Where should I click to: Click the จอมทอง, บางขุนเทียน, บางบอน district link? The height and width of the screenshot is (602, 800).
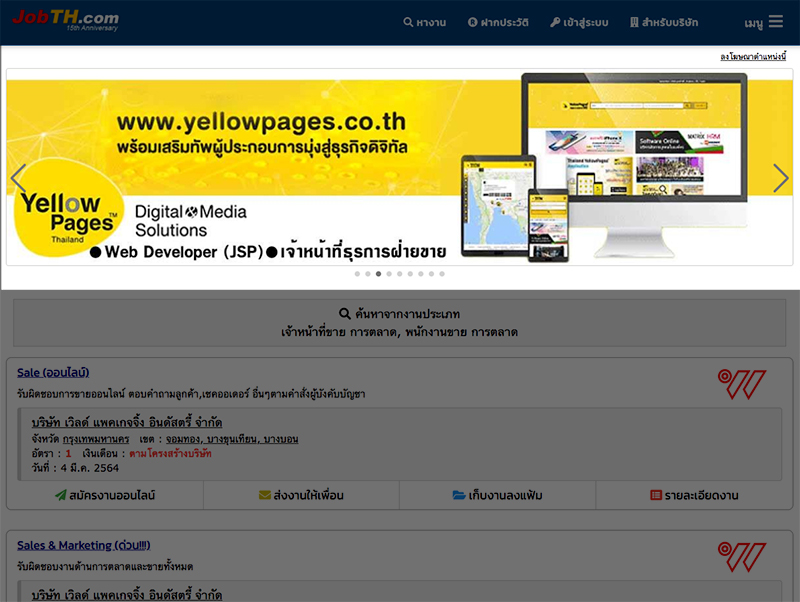click(232, 439)
